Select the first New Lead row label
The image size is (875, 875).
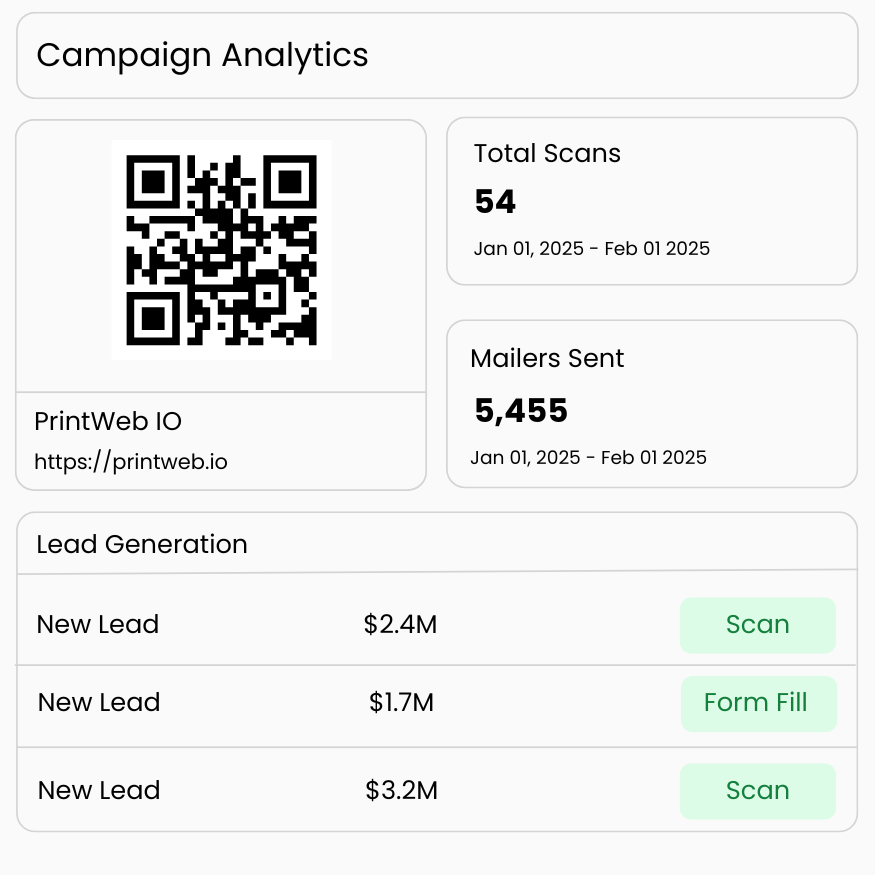[x=98, y=624]
